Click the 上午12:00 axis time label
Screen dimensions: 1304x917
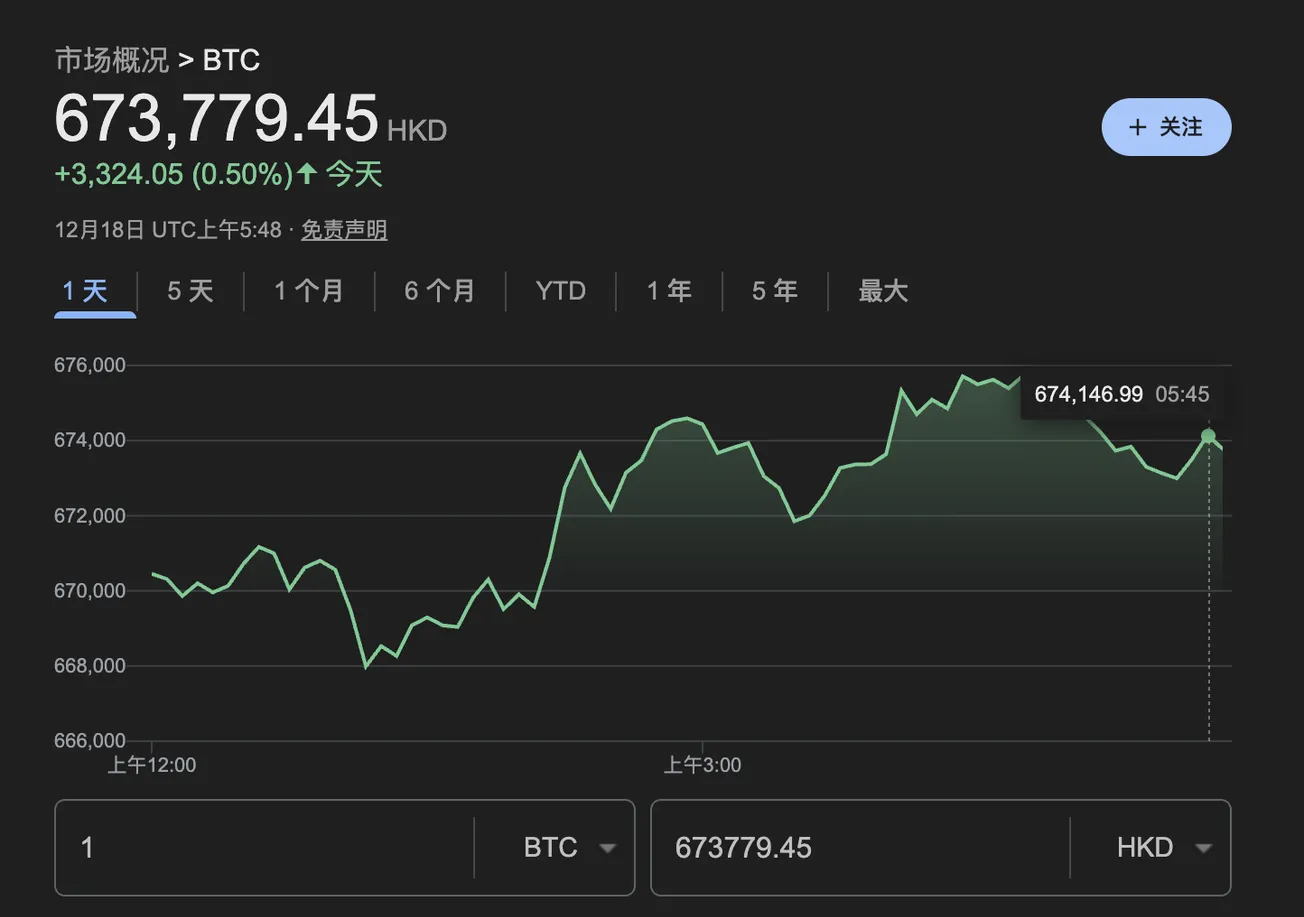152,766
